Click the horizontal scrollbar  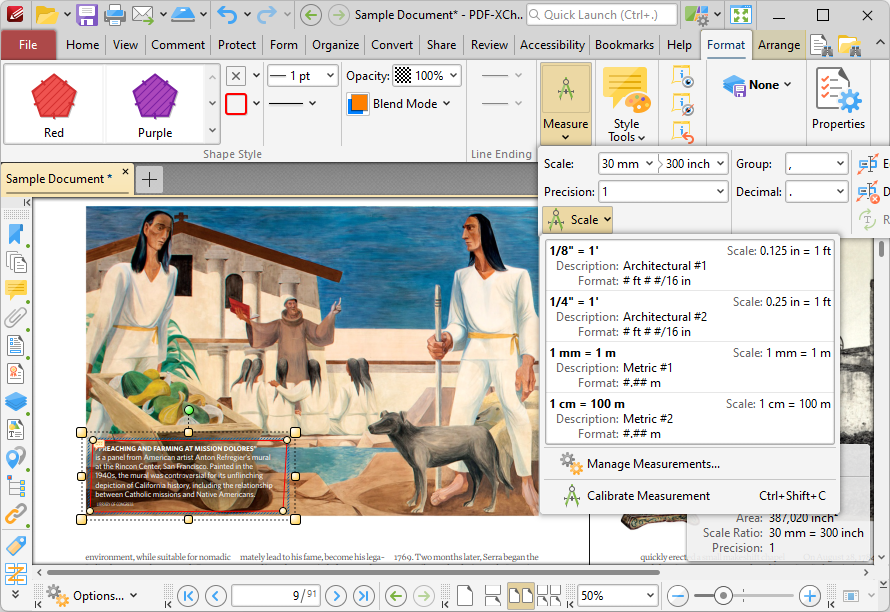[353, 572]
